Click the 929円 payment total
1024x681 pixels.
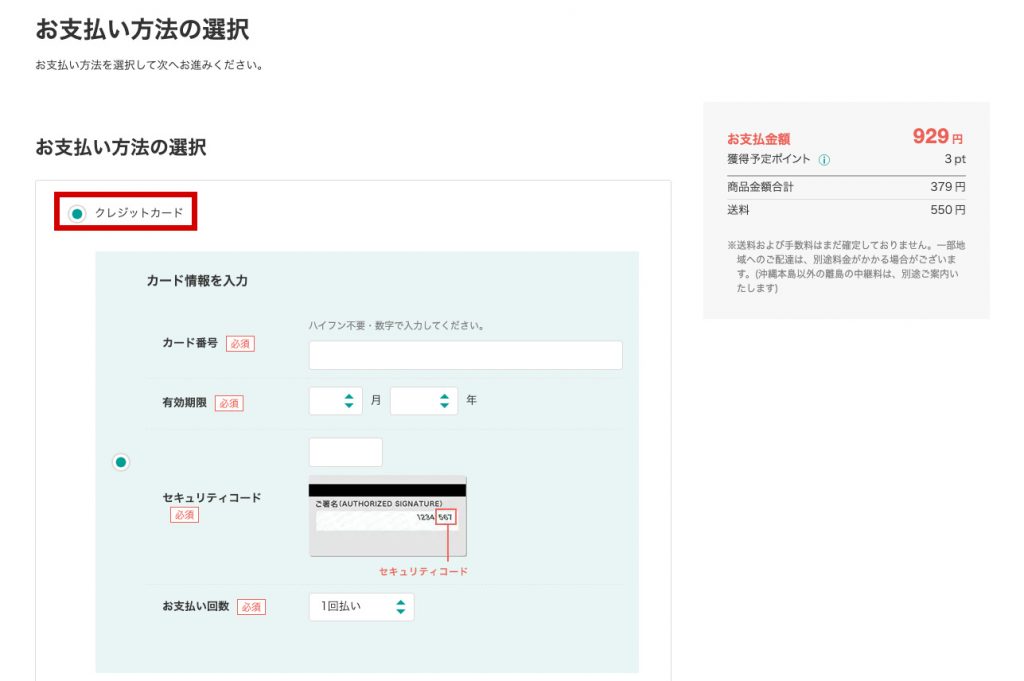click(x=936, y=137)
